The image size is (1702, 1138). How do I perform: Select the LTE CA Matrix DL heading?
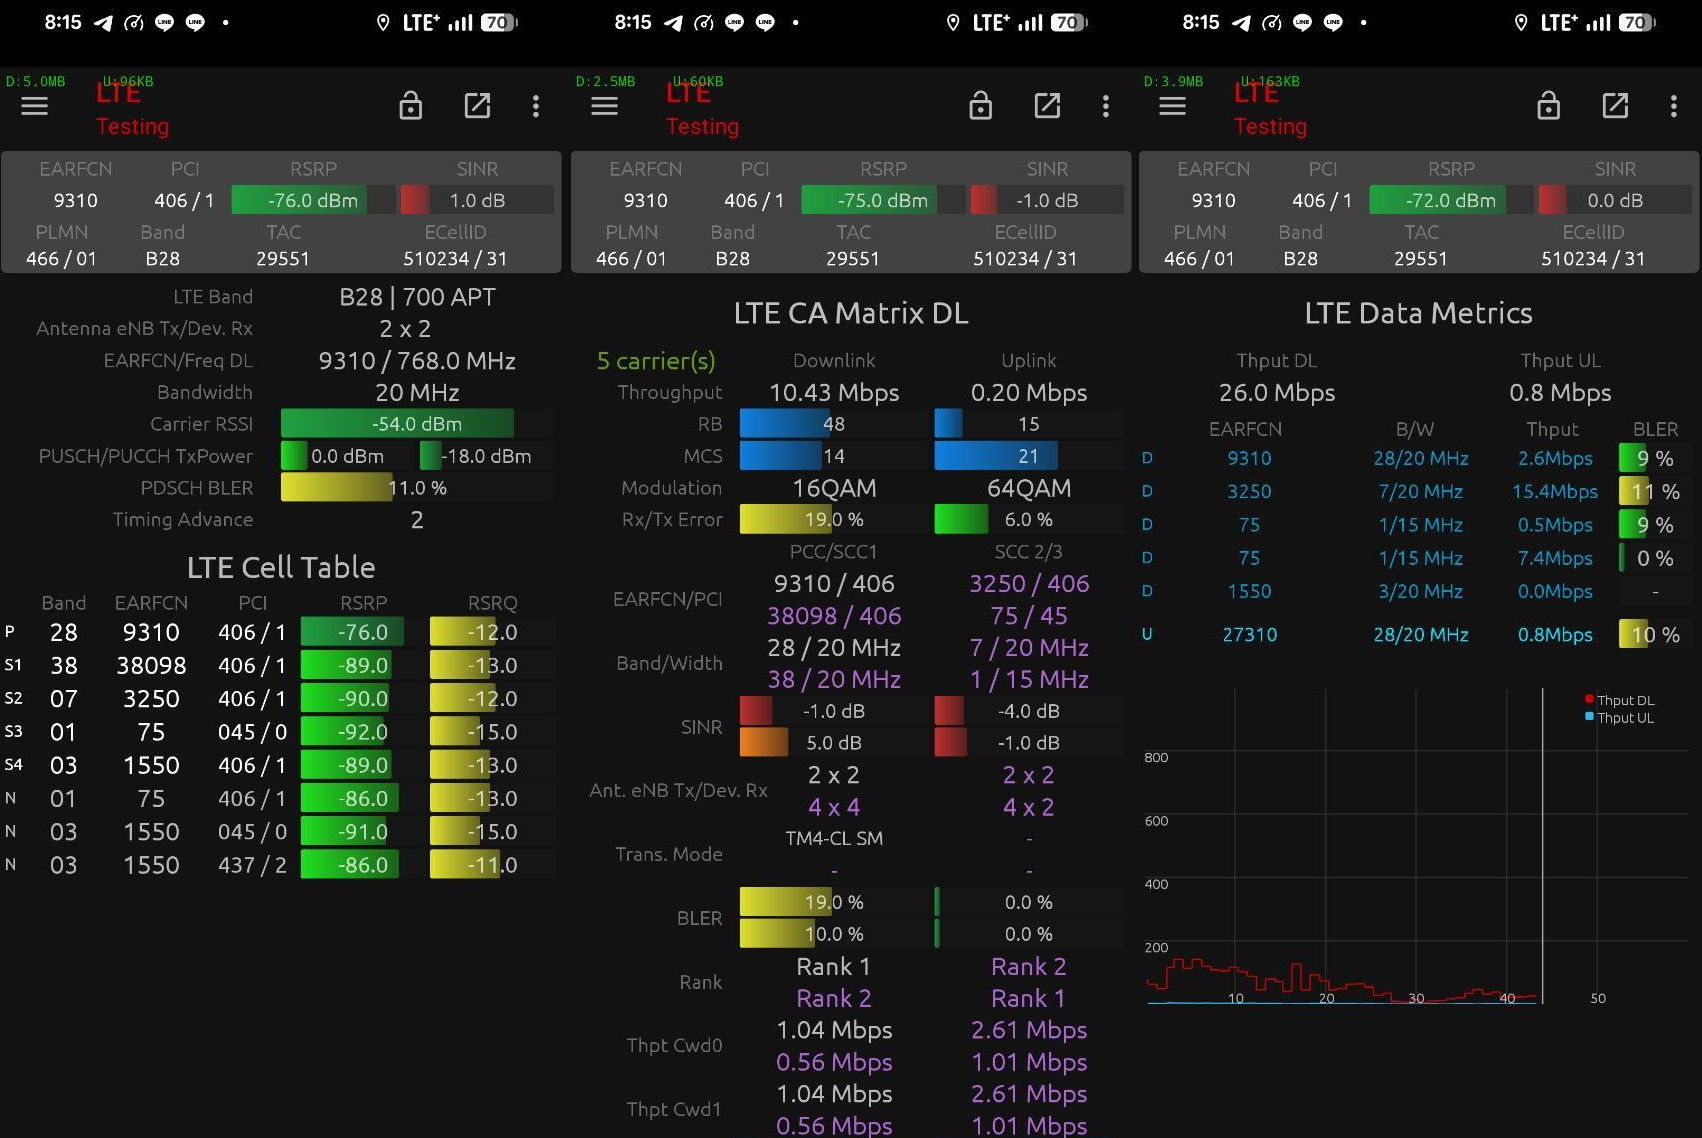pyautogui.click(x=850, y=314)
